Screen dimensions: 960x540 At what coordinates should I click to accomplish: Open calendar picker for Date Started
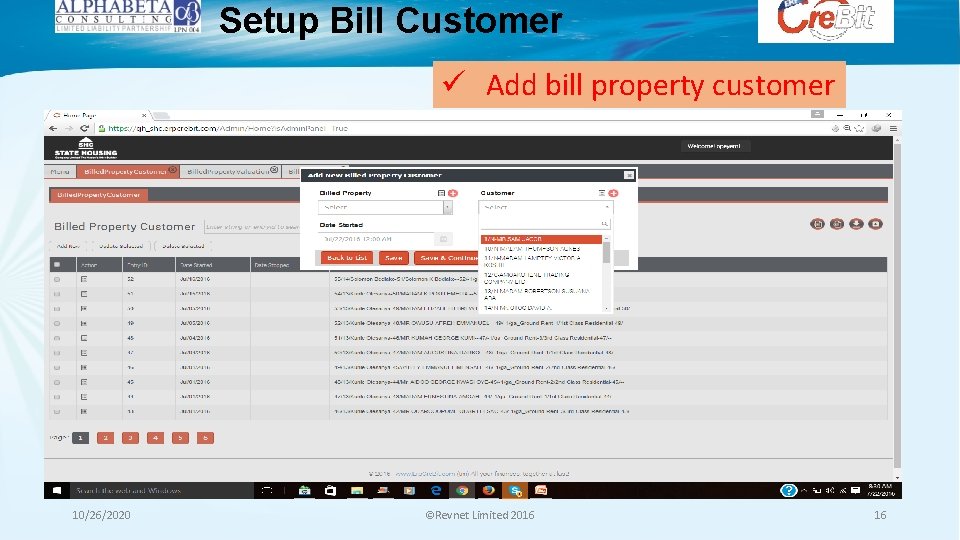point(444,239)
